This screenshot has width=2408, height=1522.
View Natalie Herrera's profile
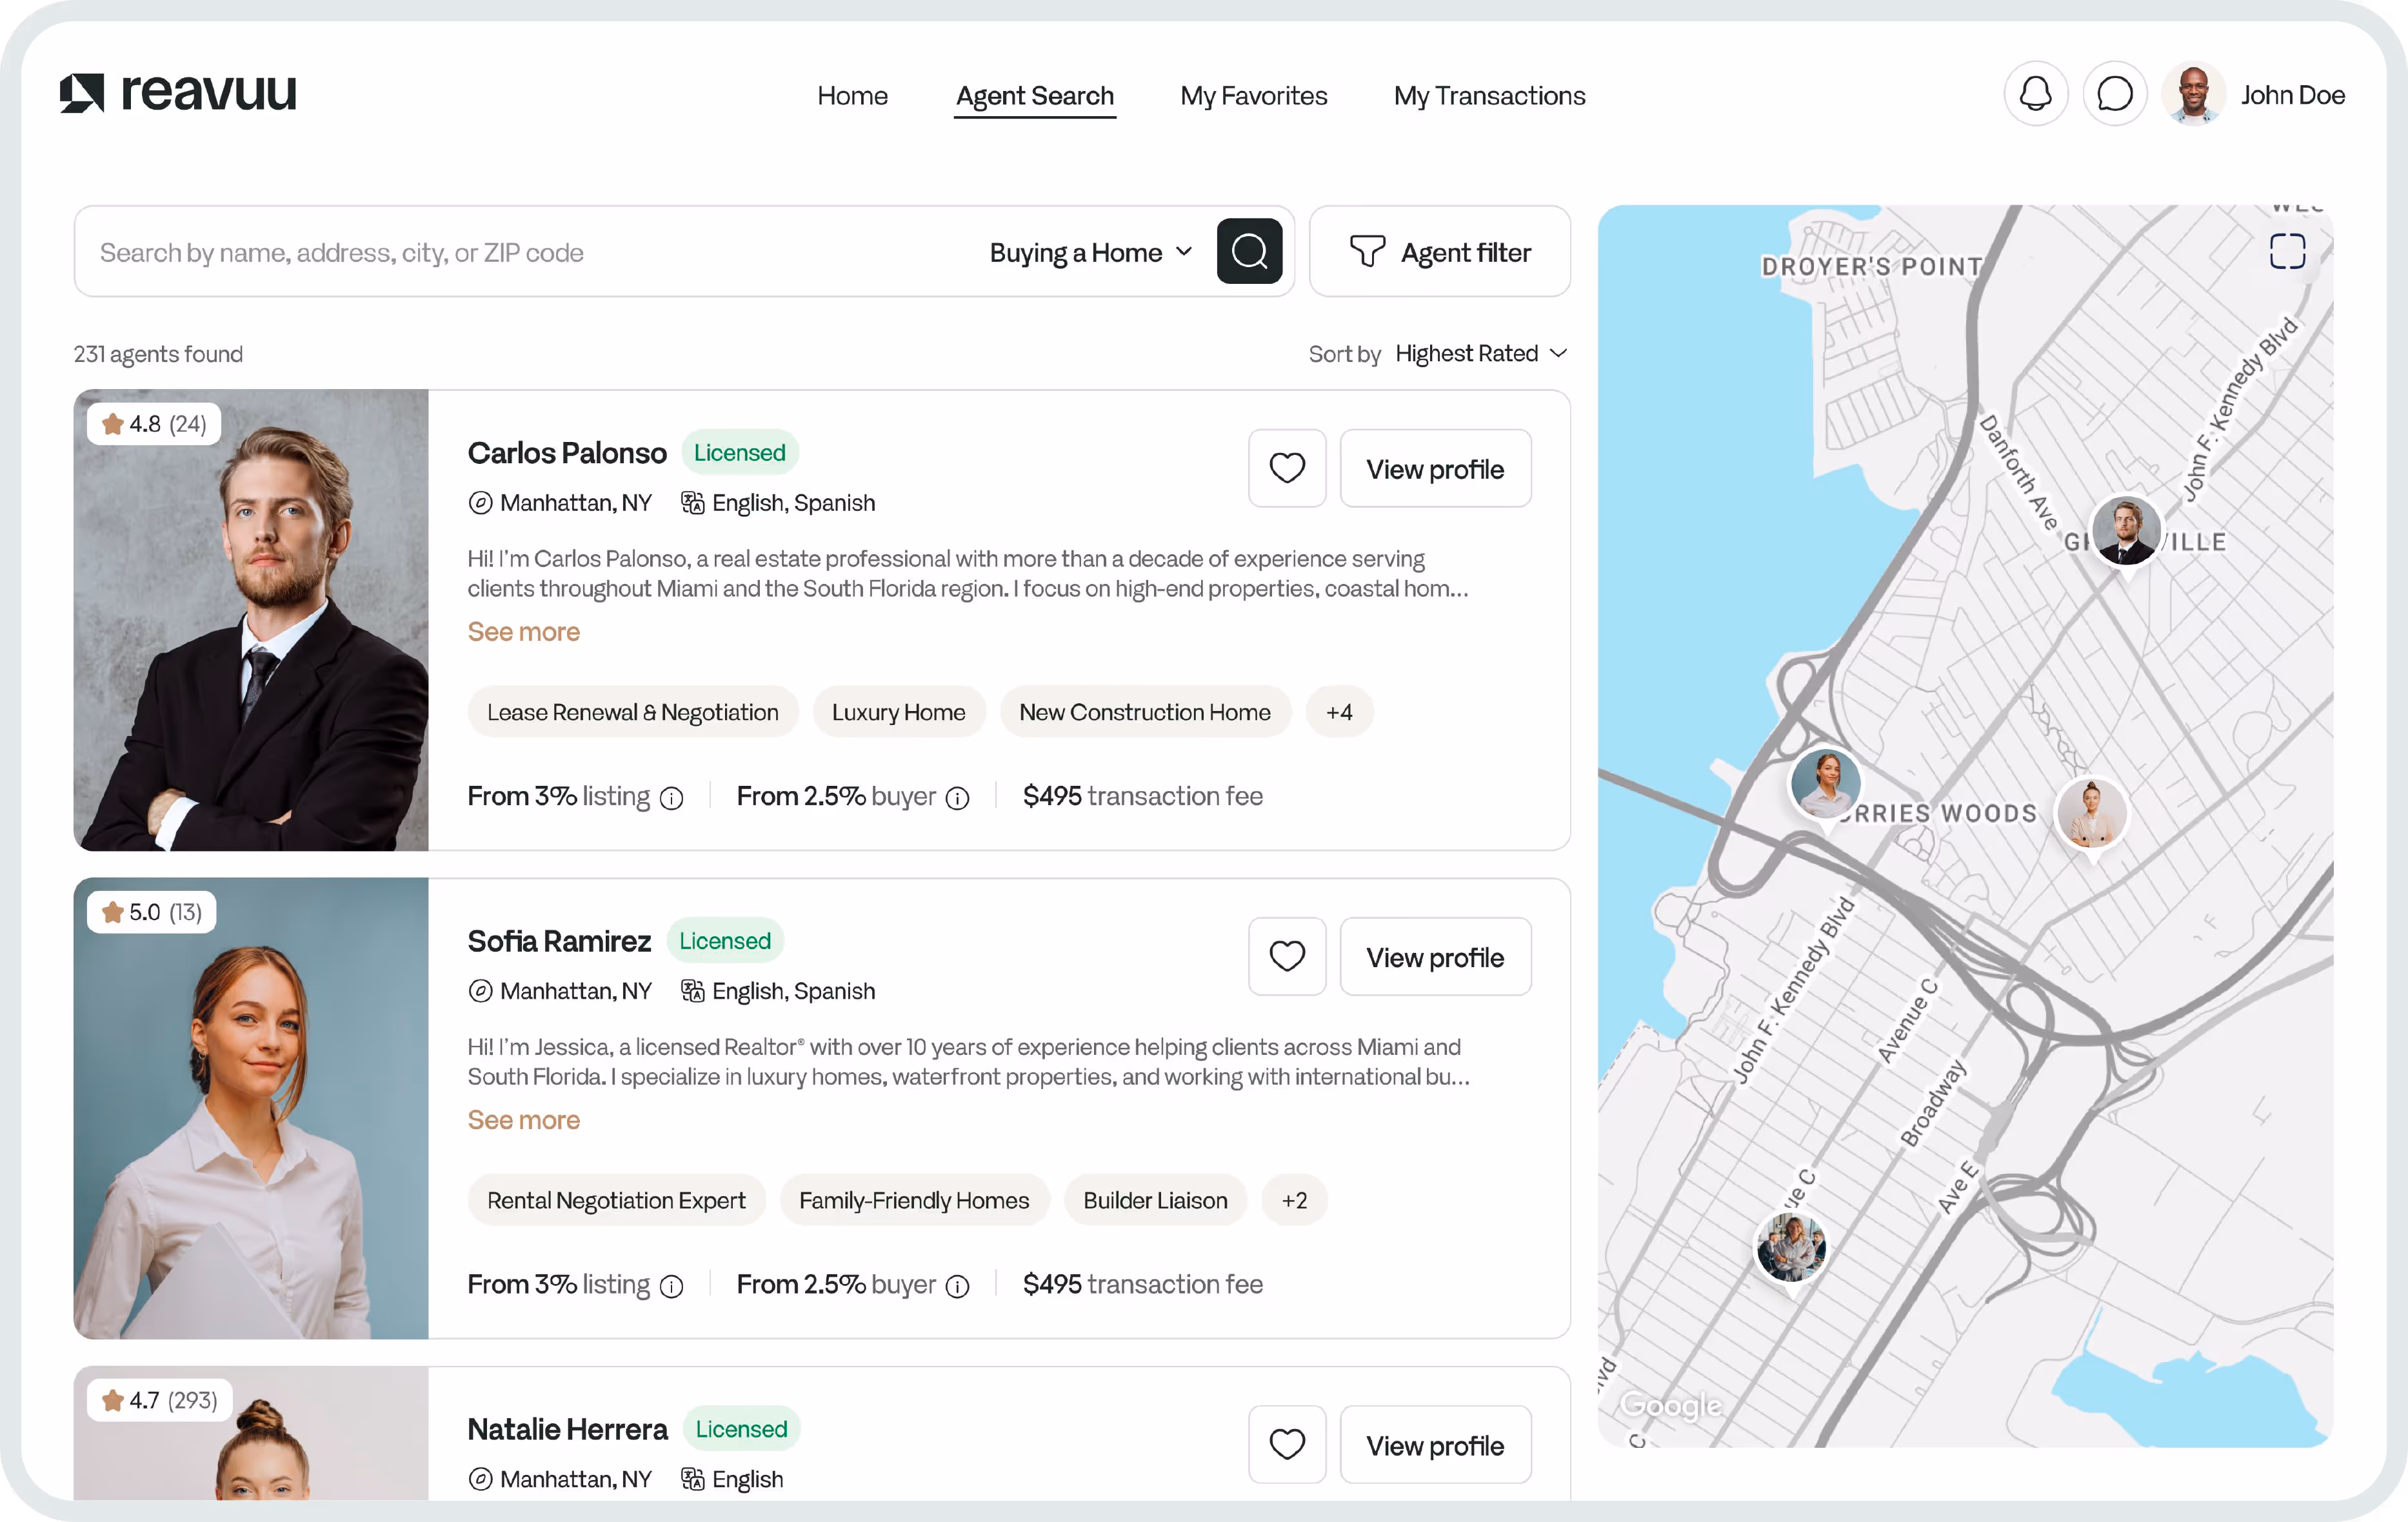[1435, 1445]
